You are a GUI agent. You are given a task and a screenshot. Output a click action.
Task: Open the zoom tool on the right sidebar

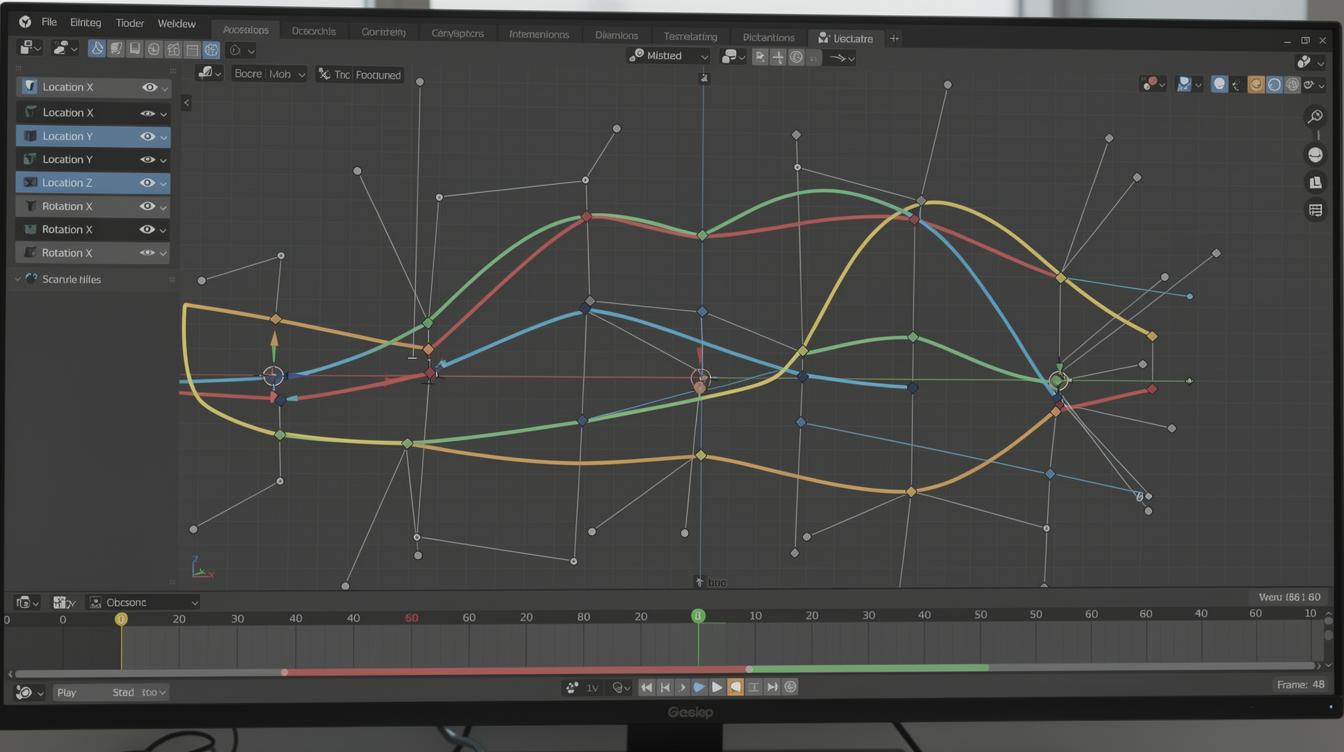point(1315,117)
